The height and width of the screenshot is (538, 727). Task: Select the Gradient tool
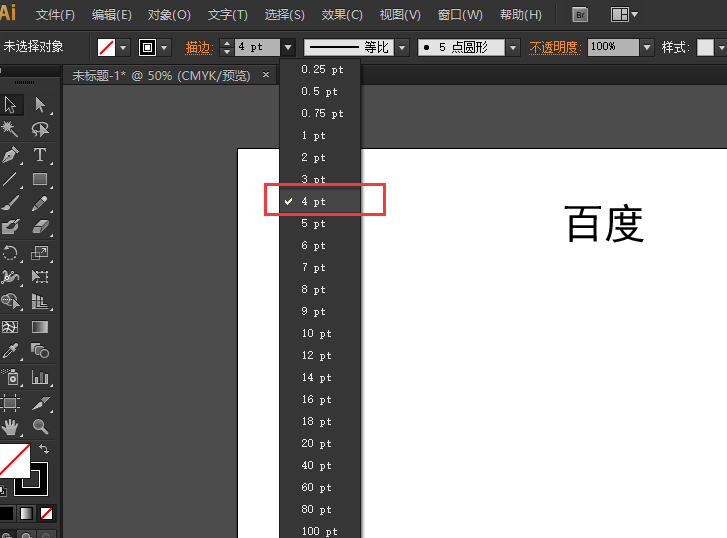tap(40, 327)
